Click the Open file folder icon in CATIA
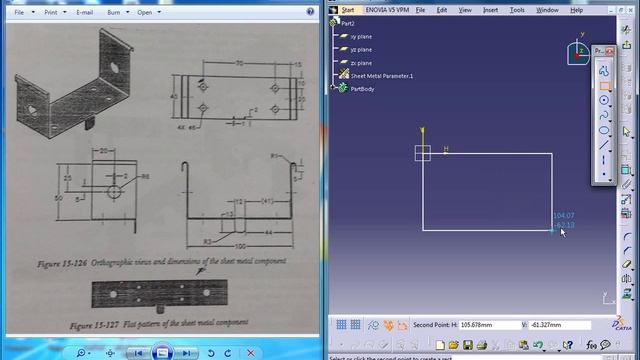 click(453, 345)
